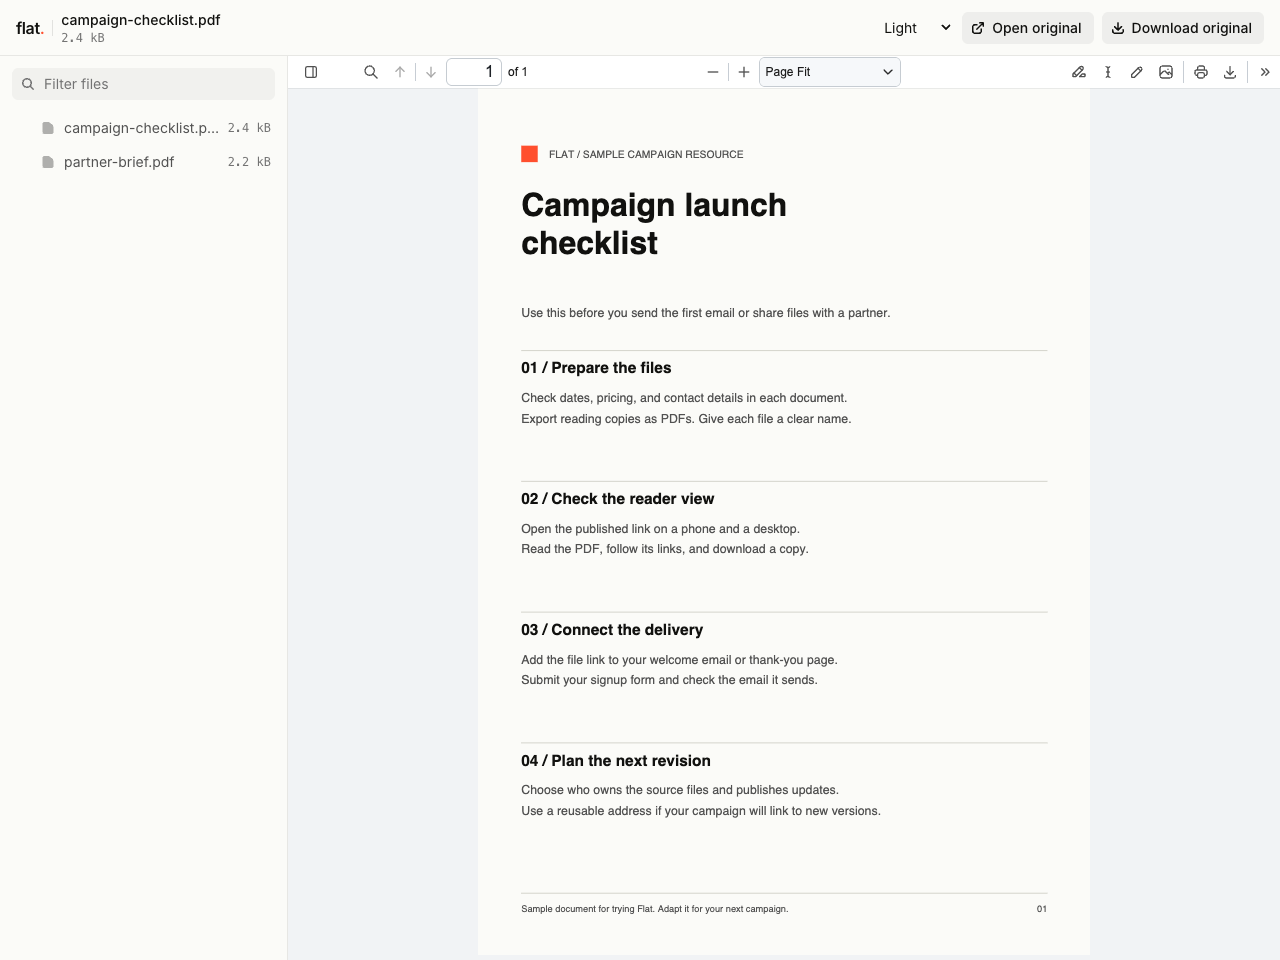Click the Download original button

(x=1183, y=28)
